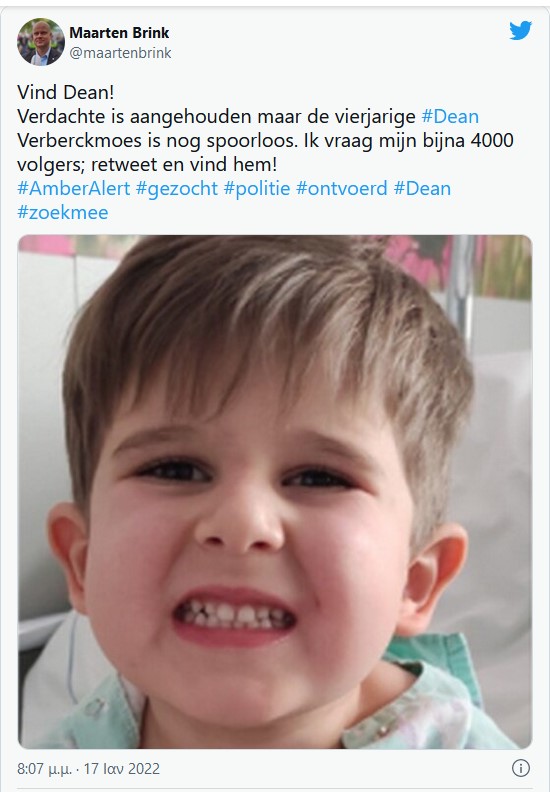Click the 'Vind Dean!' opening line
This screenshot has width=550, height=792.
coord(66,92)
